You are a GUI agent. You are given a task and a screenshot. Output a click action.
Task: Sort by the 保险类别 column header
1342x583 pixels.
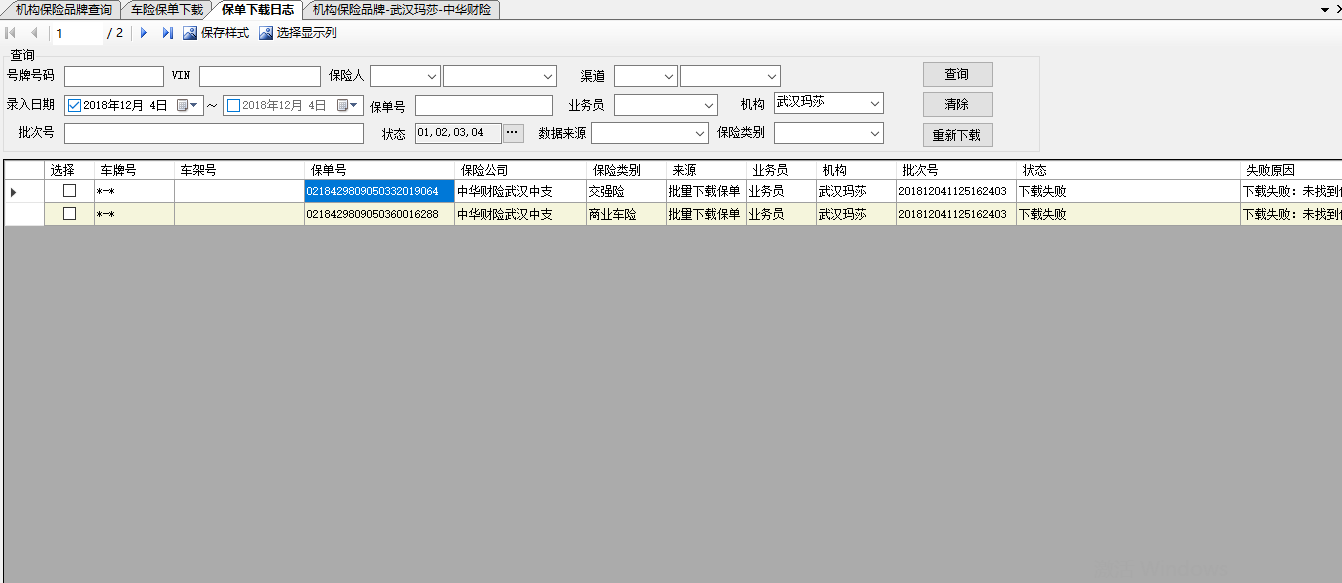(626, 170)
